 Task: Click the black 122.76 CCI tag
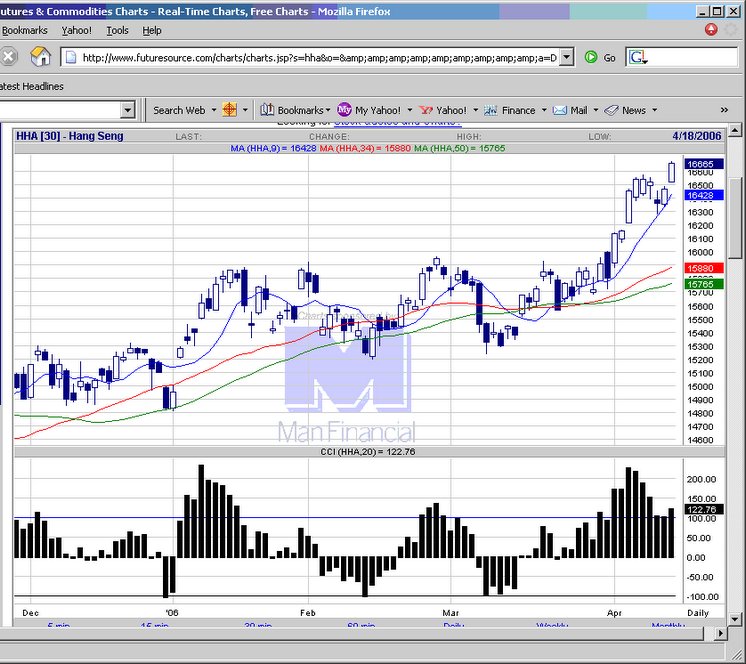704,509
